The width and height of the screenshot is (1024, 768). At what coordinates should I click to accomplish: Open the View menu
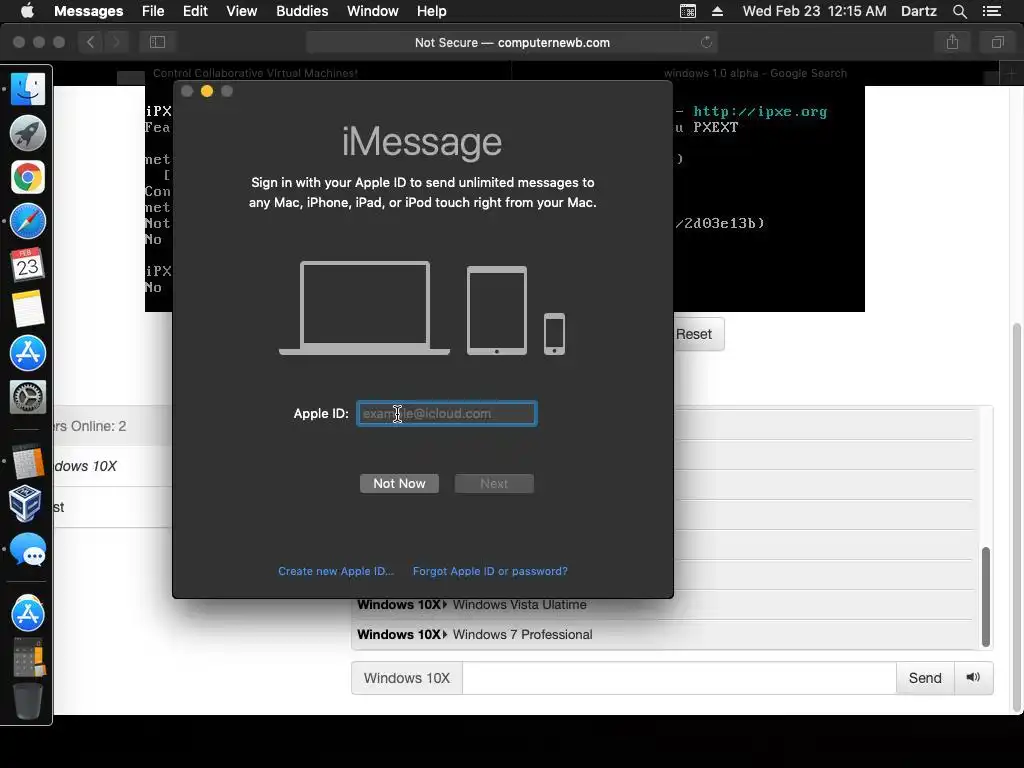[242, 11]
